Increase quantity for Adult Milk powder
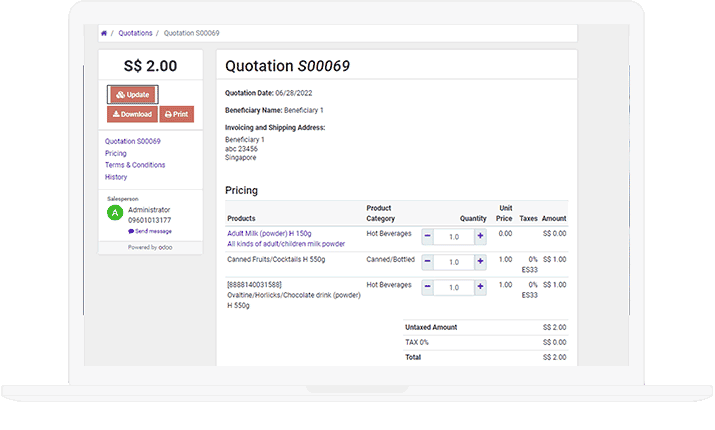The image size is (715, 430). (480, 236)
